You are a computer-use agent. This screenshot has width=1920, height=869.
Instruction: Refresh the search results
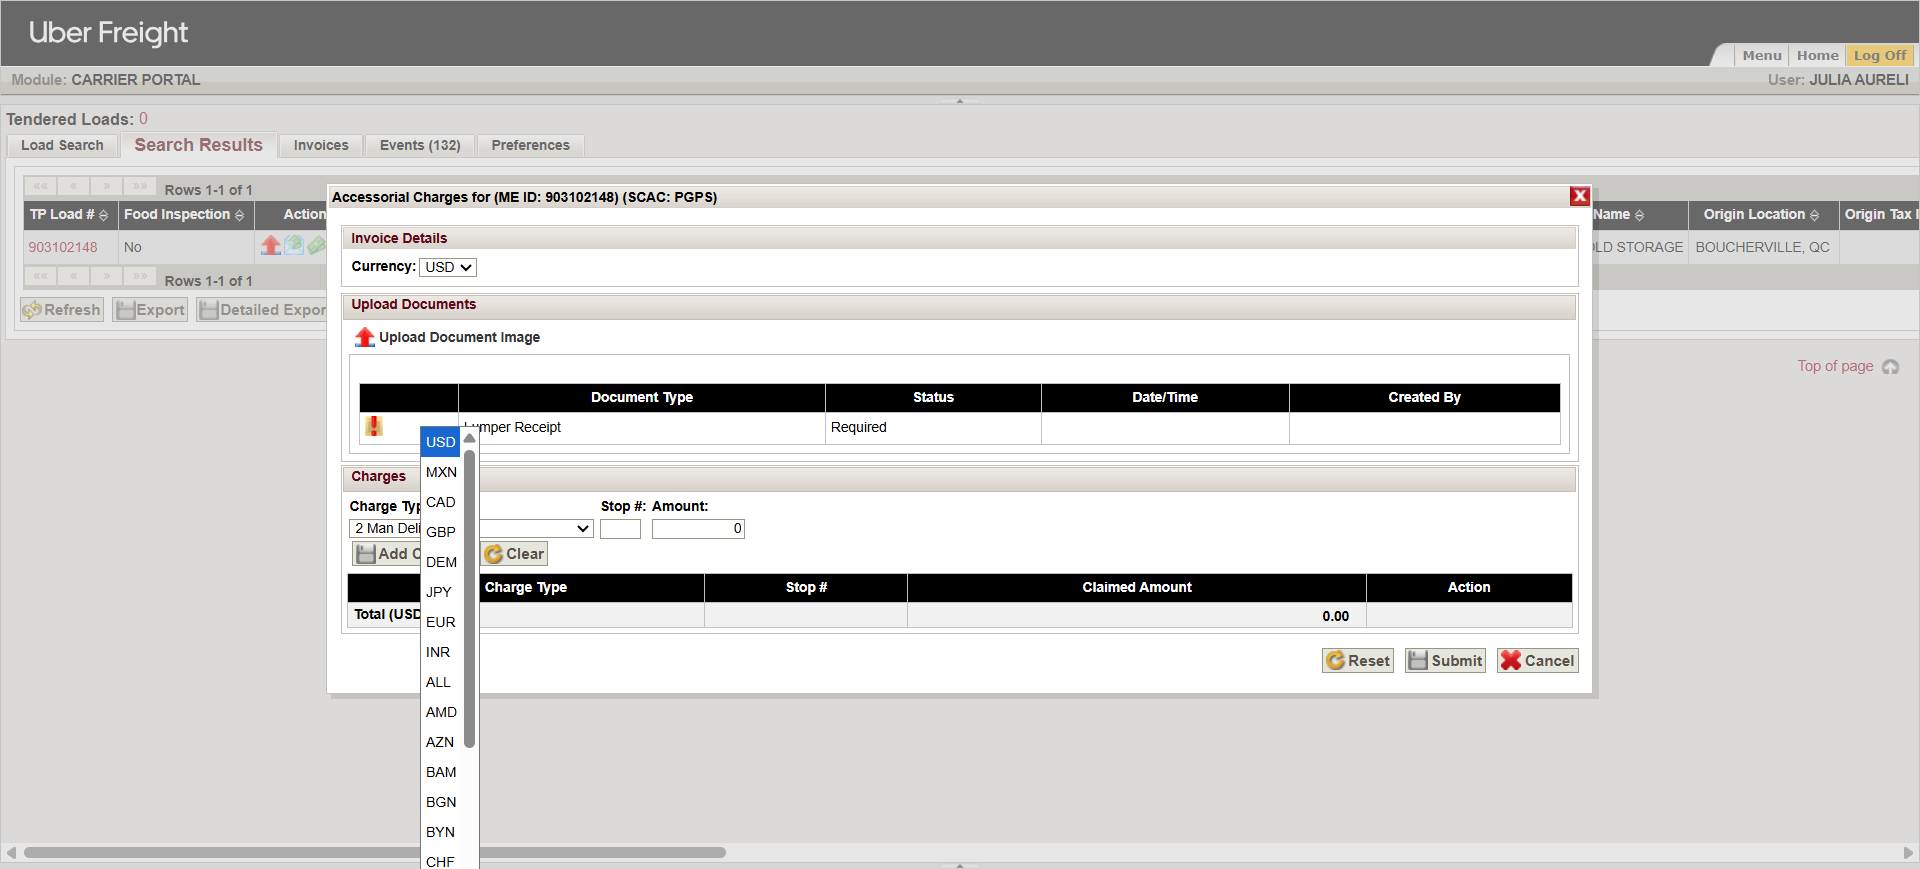(62, 310)
